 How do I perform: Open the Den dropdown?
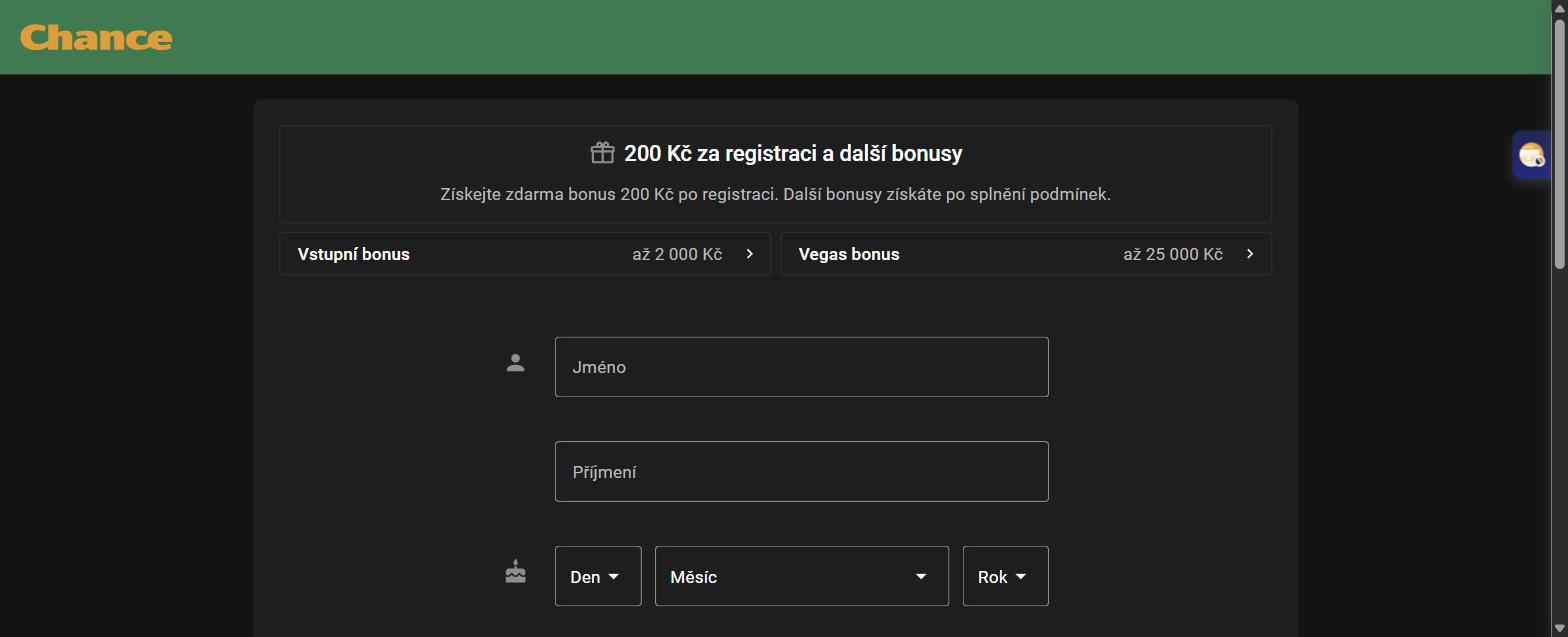pyautogui.click(x=598, y=576)
